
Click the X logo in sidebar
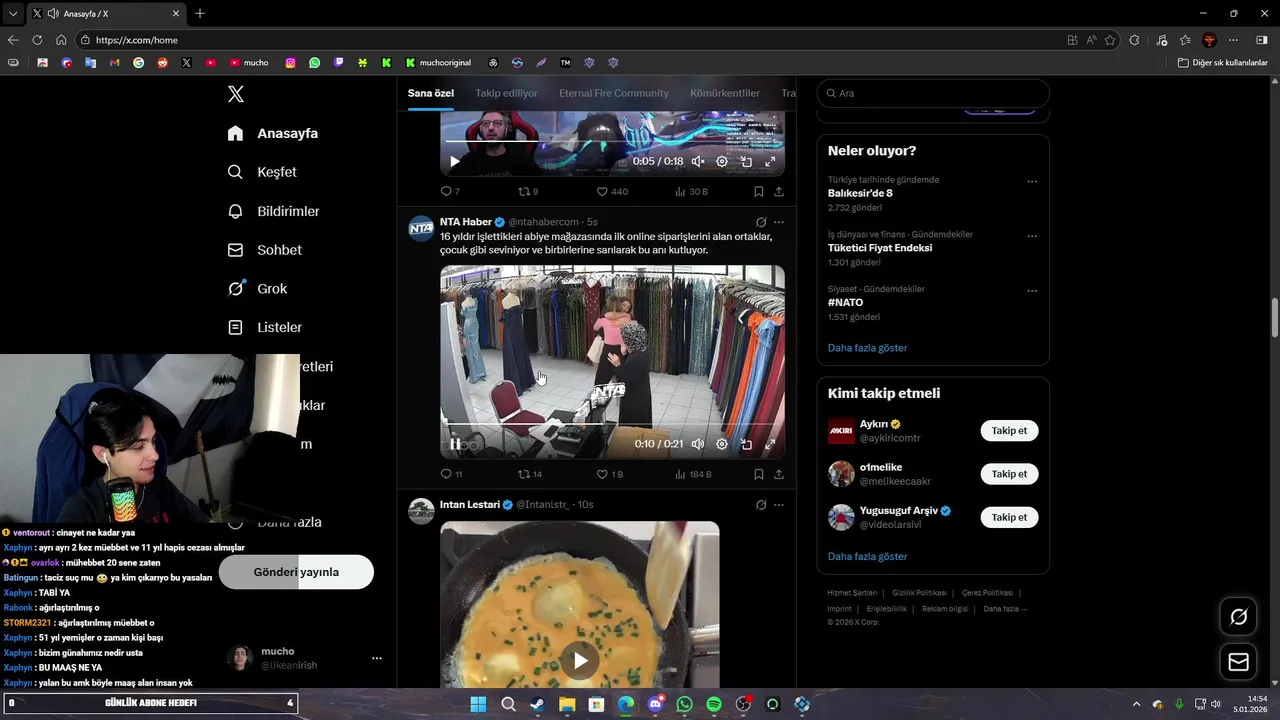coord(236,94)
